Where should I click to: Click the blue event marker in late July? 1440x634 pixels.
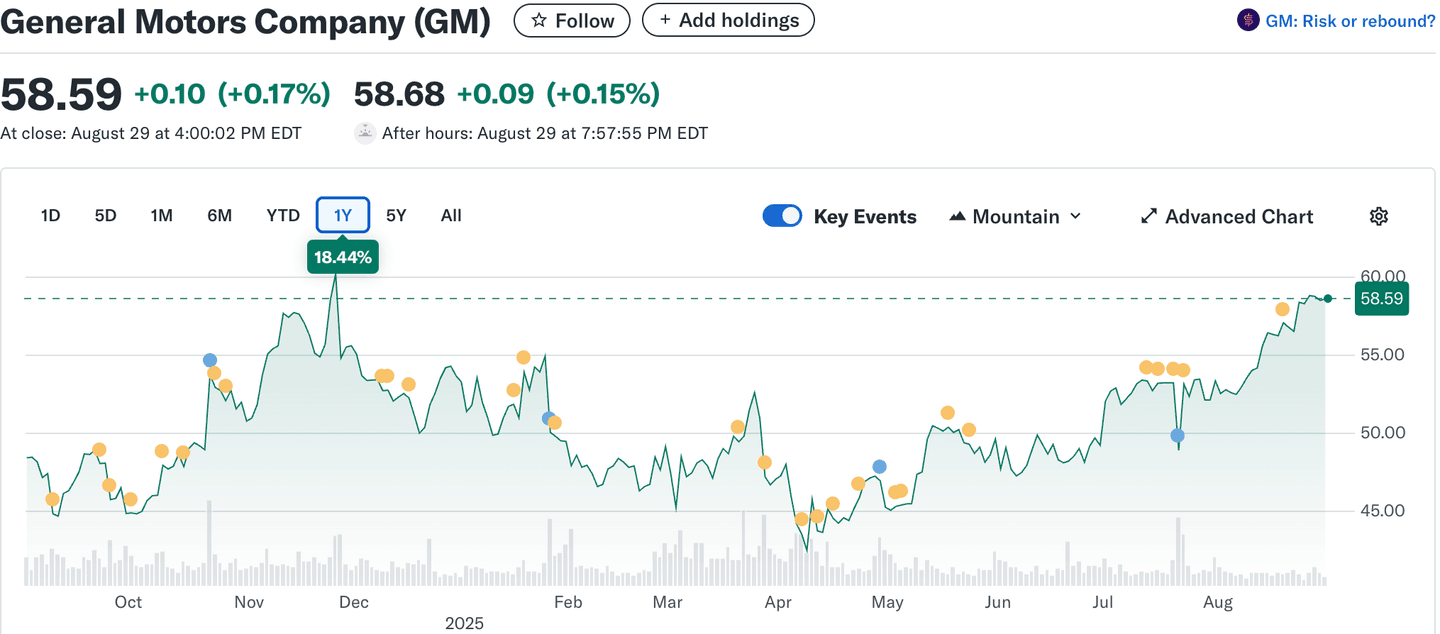coord(1178,435)
